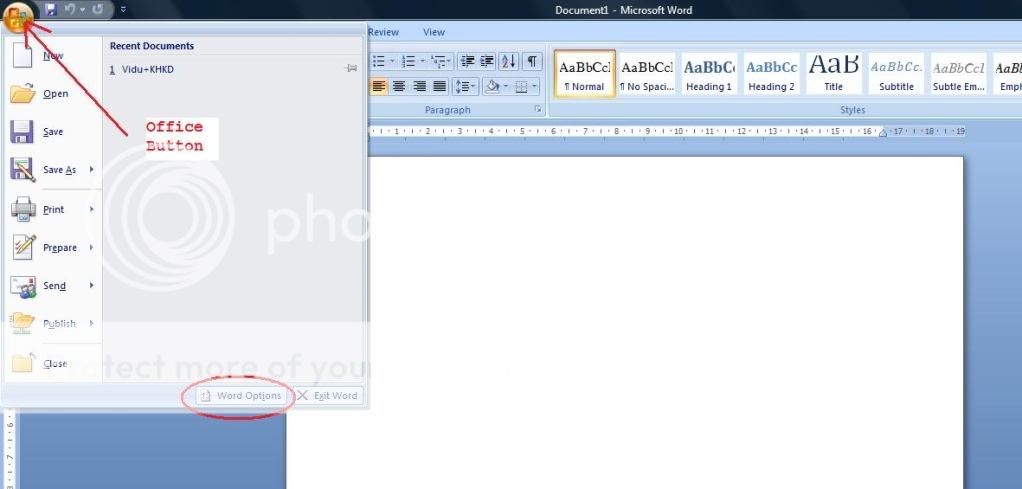Select Justify alignment
Image resolution: width=1022 pixels, height=489 pixels.
440,86
